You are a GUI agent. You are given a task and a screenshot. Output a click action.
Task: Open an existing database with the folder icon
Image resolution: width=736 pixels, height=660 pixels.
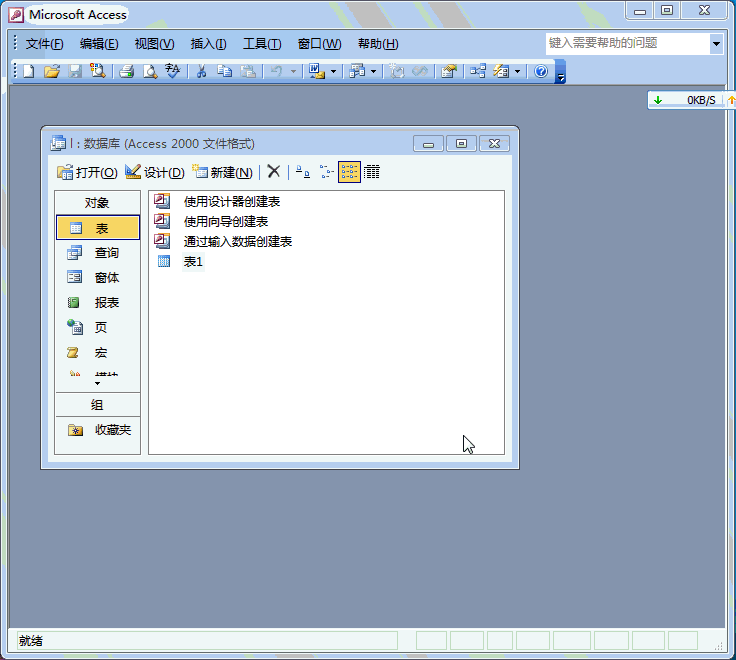(52, 71)
